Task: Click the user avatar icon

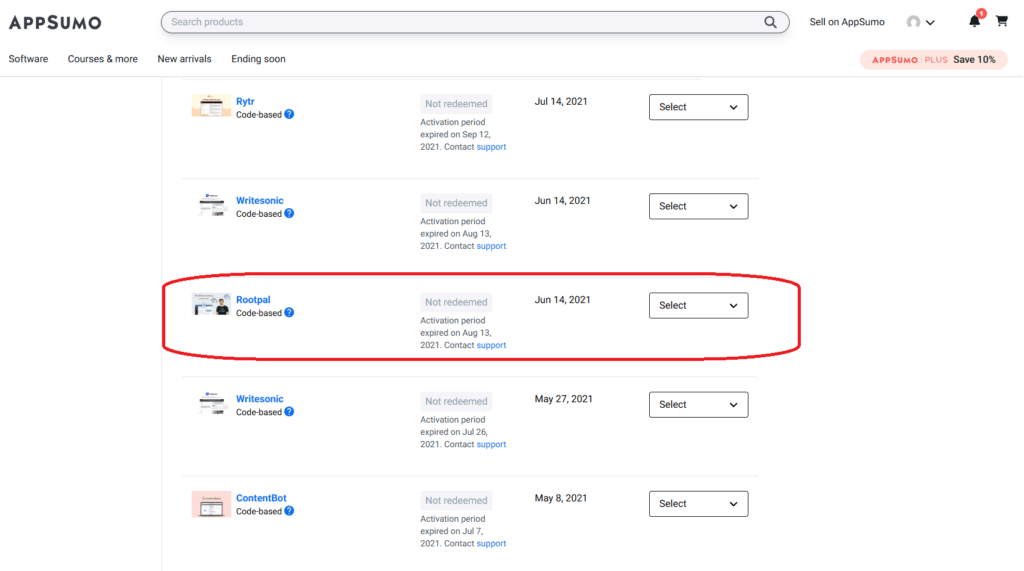Action: pos(914,22)
